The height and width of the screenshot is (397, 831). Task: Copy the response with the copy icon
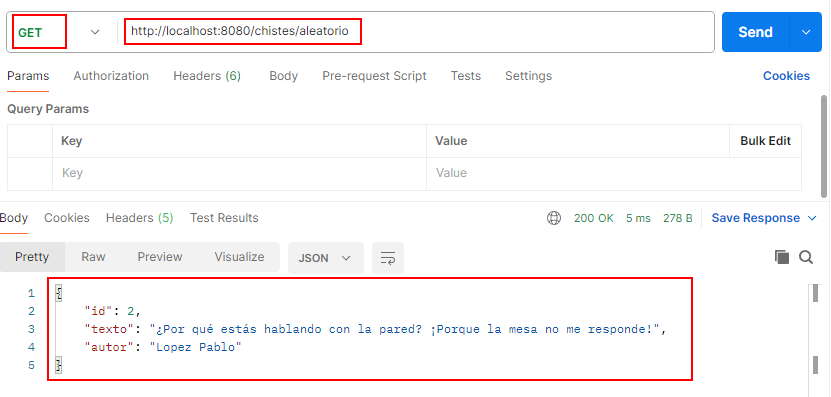pos(782,258)
